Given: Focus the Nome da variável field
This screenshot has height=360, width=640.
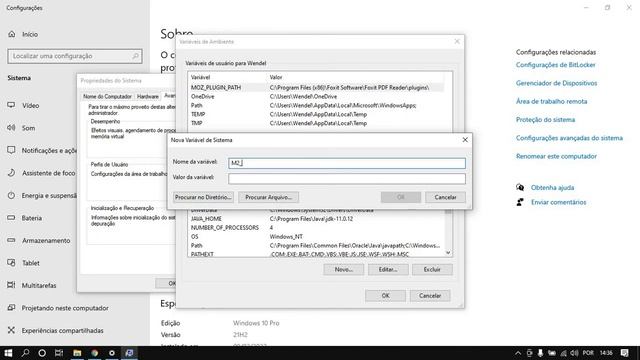Looking at the screenshot, I should click(347, 163).
